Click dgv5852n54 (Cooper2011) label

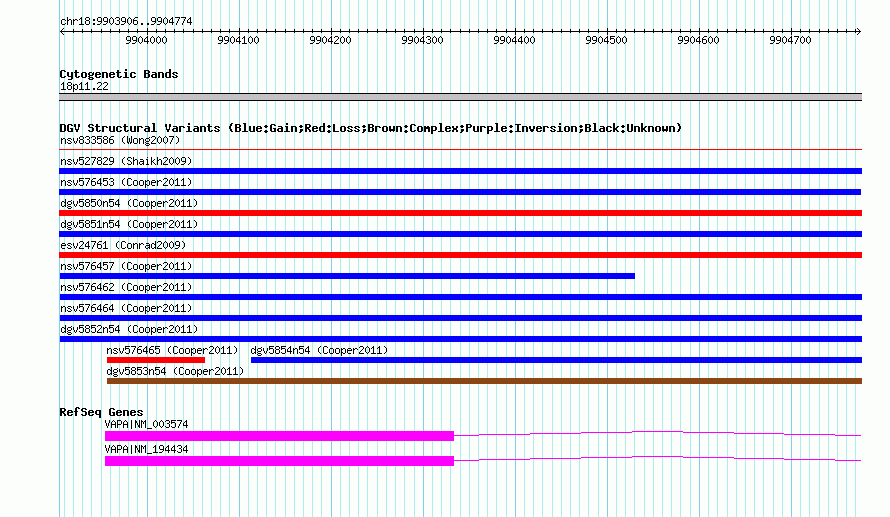(129, 329)
